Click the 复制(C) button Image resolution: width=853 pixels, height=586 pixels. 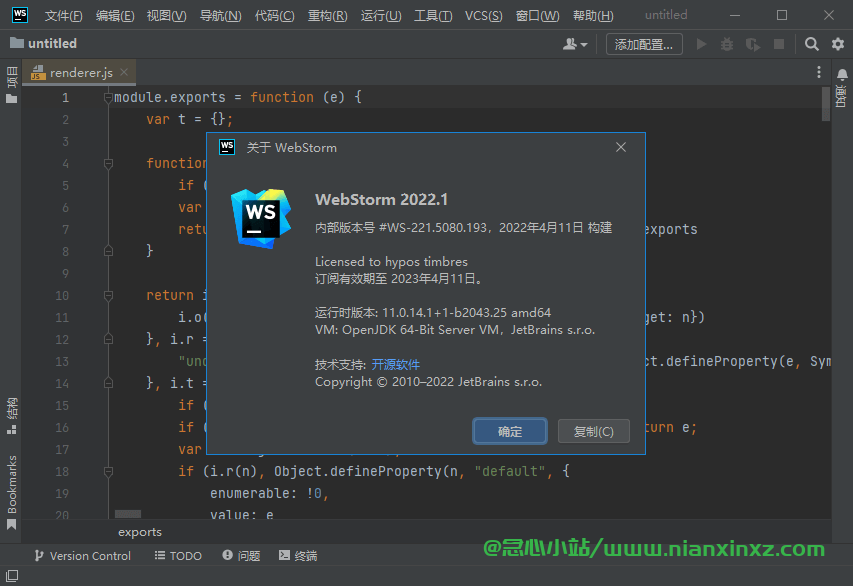point(594,431)
